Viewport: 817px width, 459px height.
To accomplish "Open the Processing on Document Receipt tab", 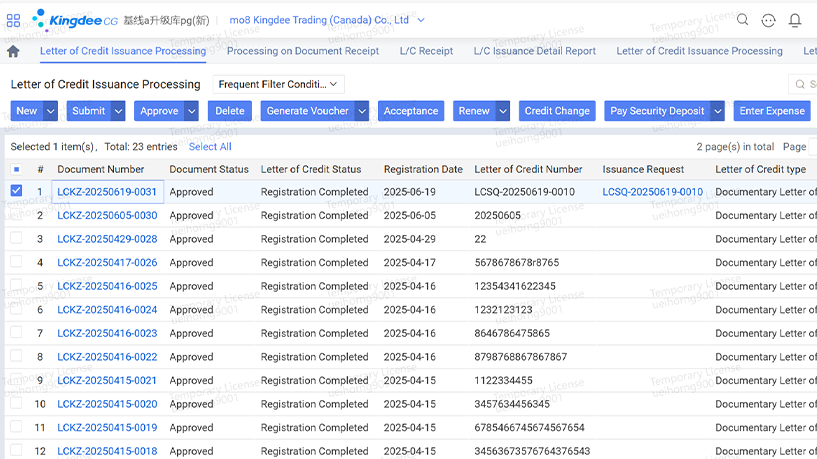I will coord(302,51).
